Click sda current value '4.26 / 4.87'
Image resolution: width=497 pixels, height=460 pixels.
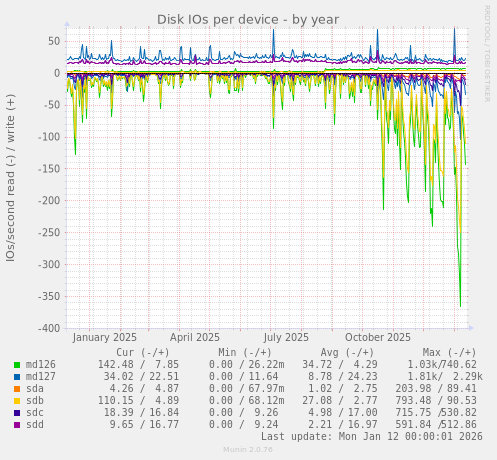[x=144, y=389]
